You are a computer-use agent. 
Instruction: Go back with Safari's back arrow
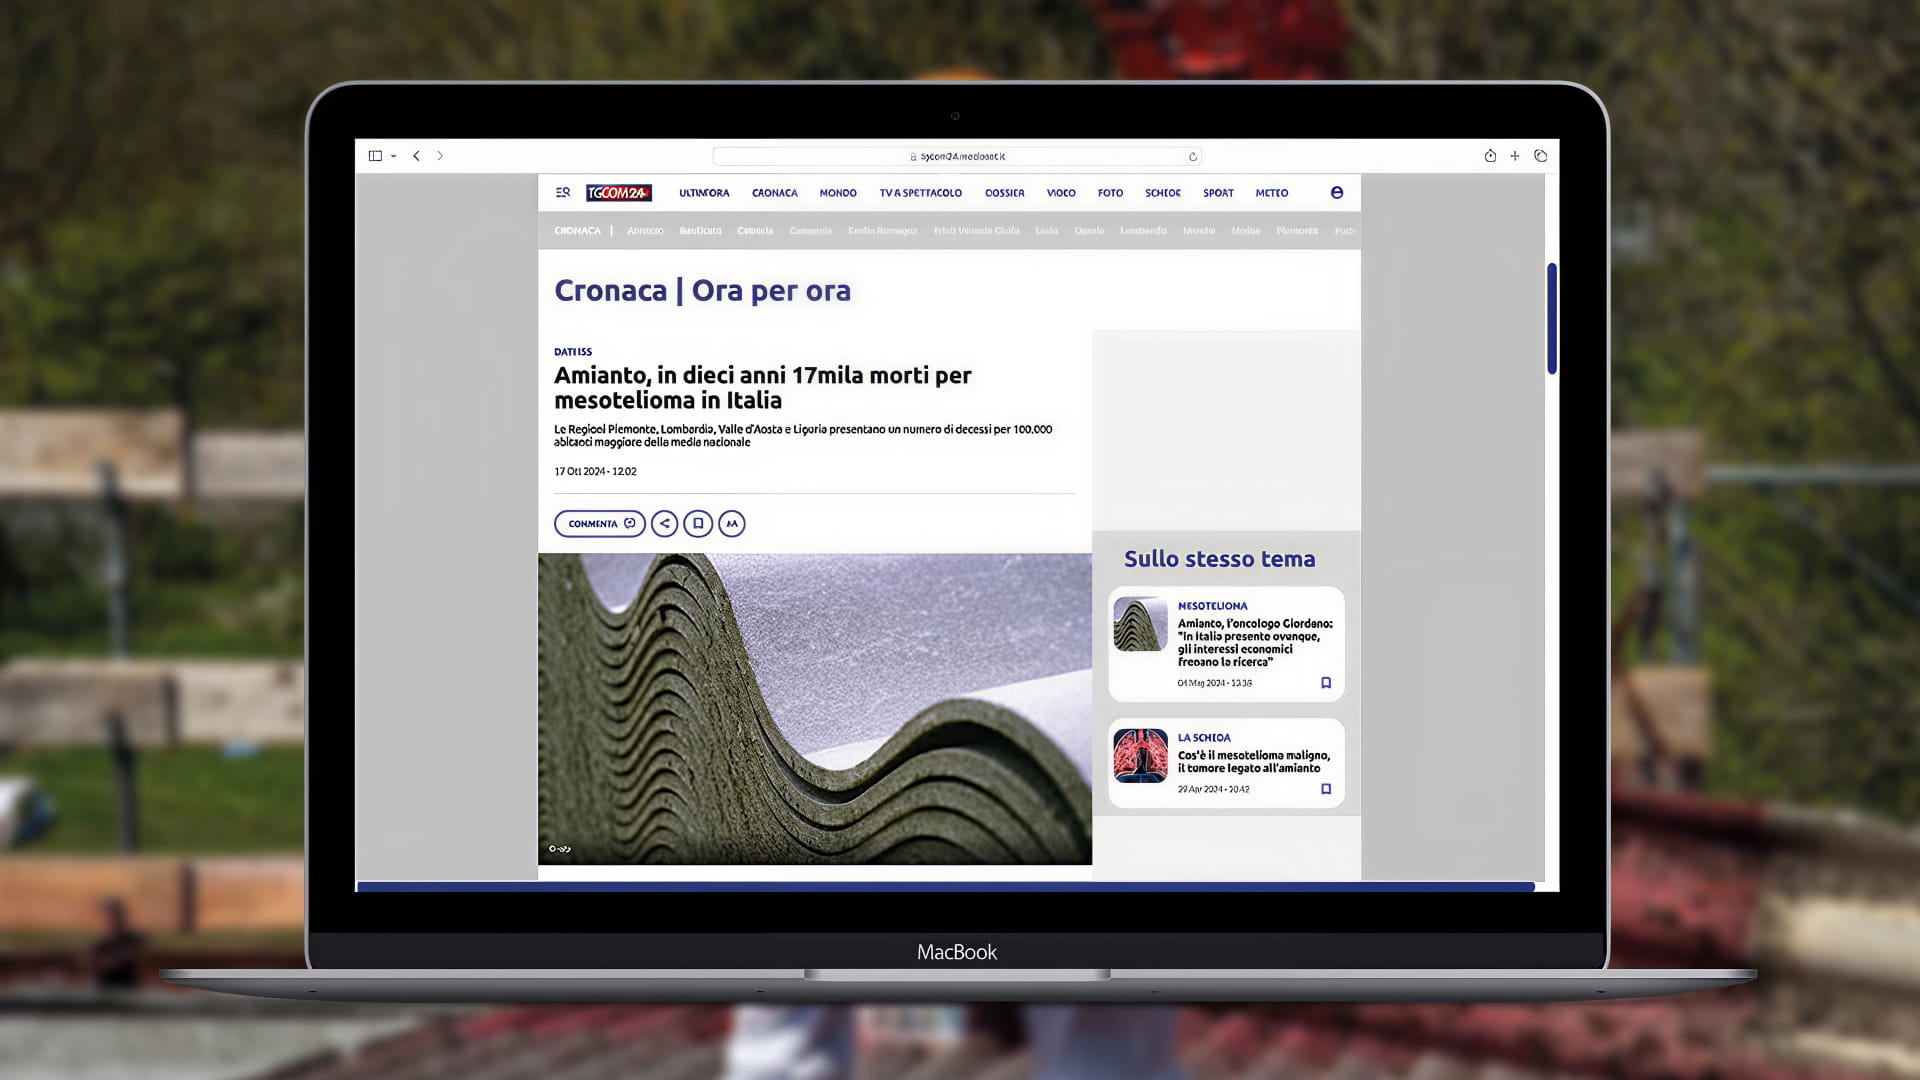pos(416,156)
